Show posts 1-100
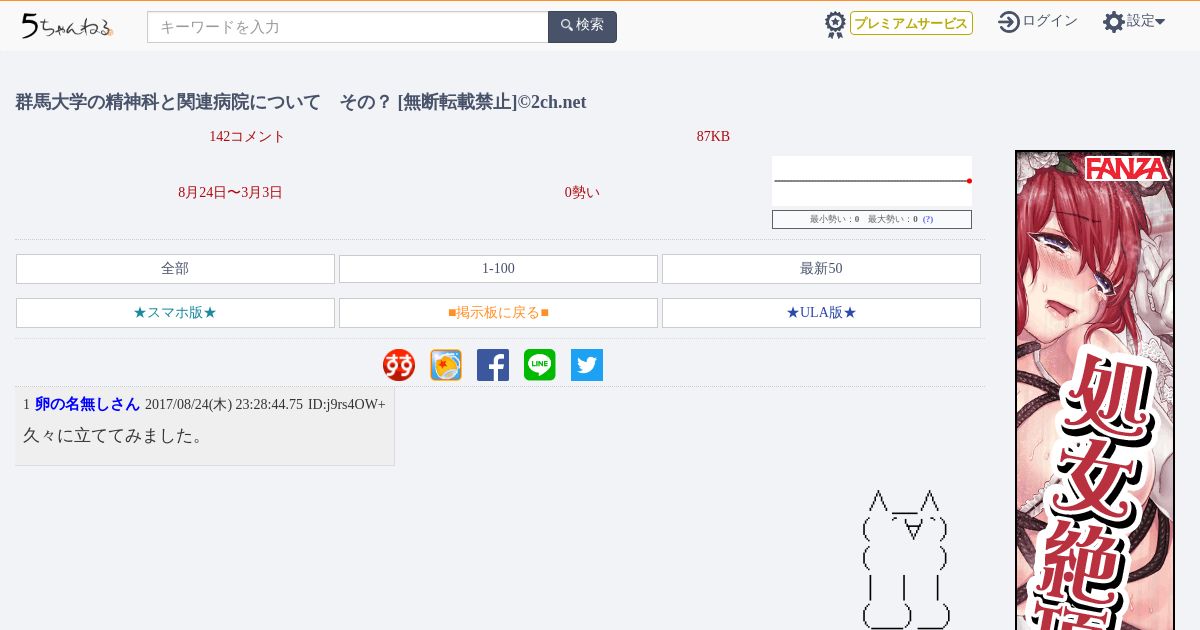Screen dimensions: 1200x630 [x=498, y=269]
